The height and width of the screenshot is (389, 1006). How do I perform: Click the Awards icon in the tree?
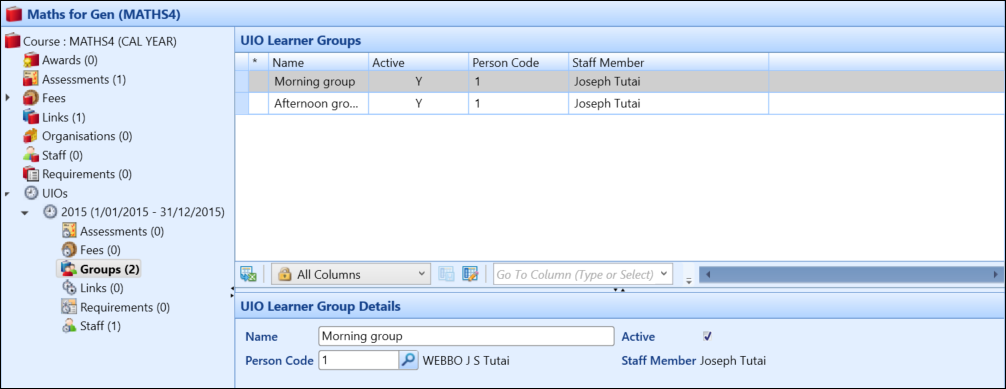coord(31,60)
